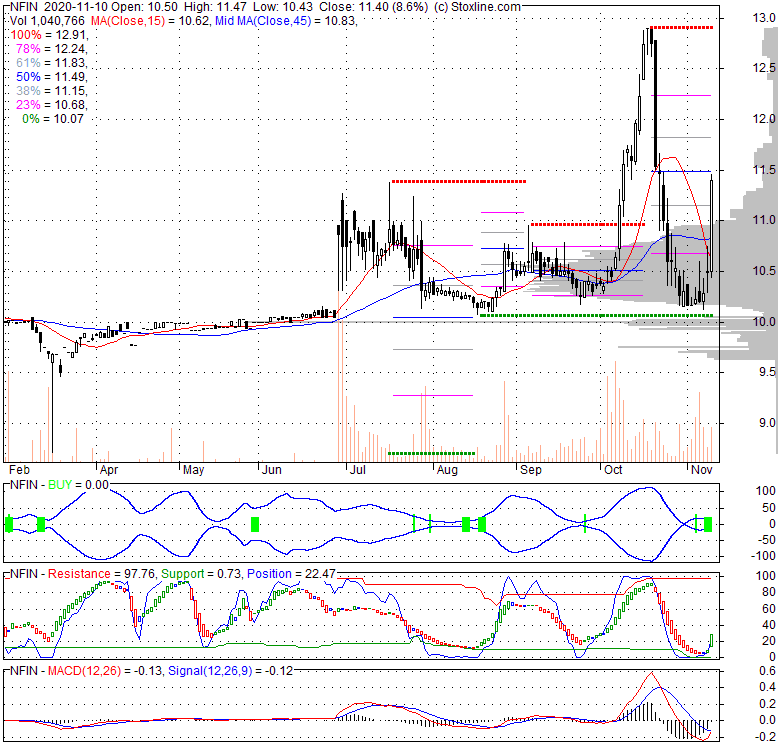Viewport: 780px width, 745px height.
Task: Click the 12.0 price axis label
Action: (x=764, y=118)
